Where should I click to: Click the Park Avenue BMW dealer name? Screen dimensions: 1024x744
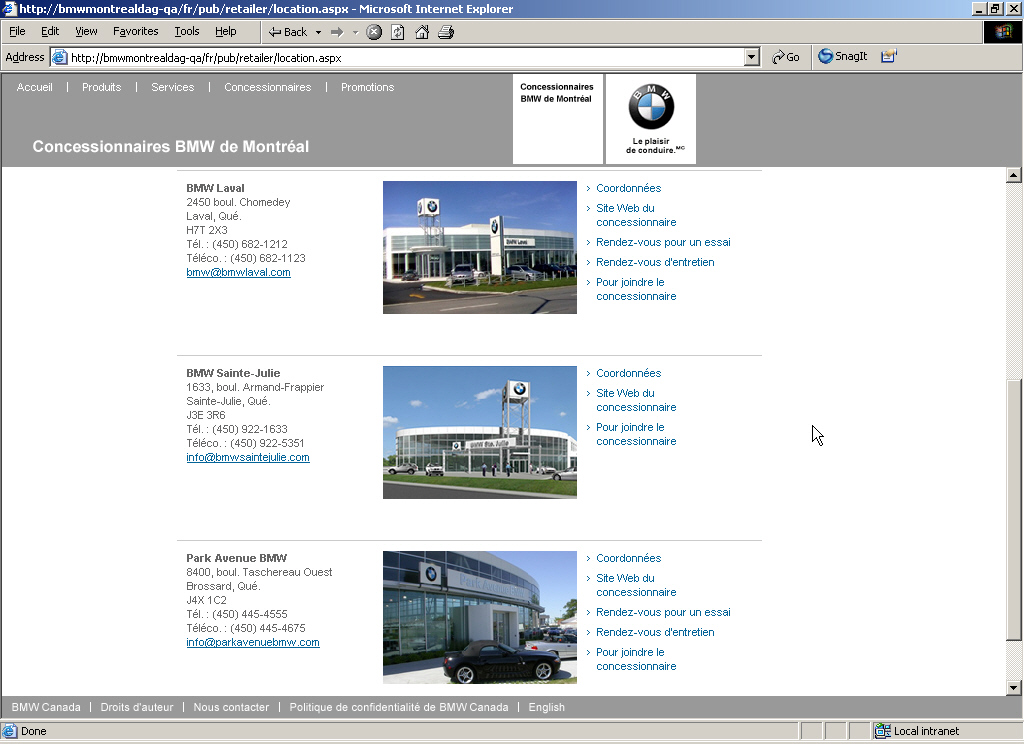[236, 558]
